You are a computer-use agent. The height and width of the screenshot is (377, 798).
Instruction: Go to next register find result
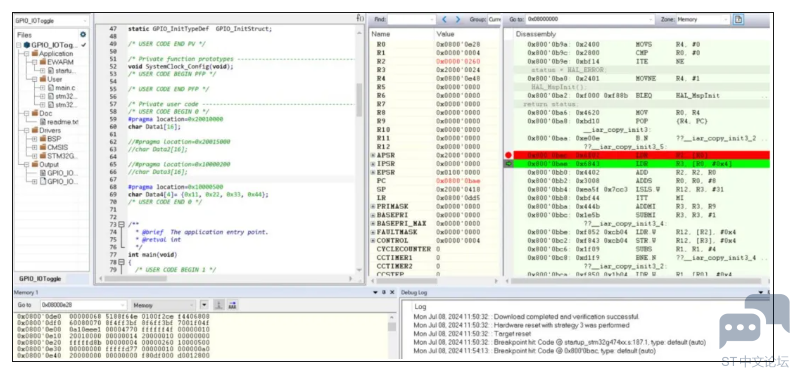coord(458,19)
